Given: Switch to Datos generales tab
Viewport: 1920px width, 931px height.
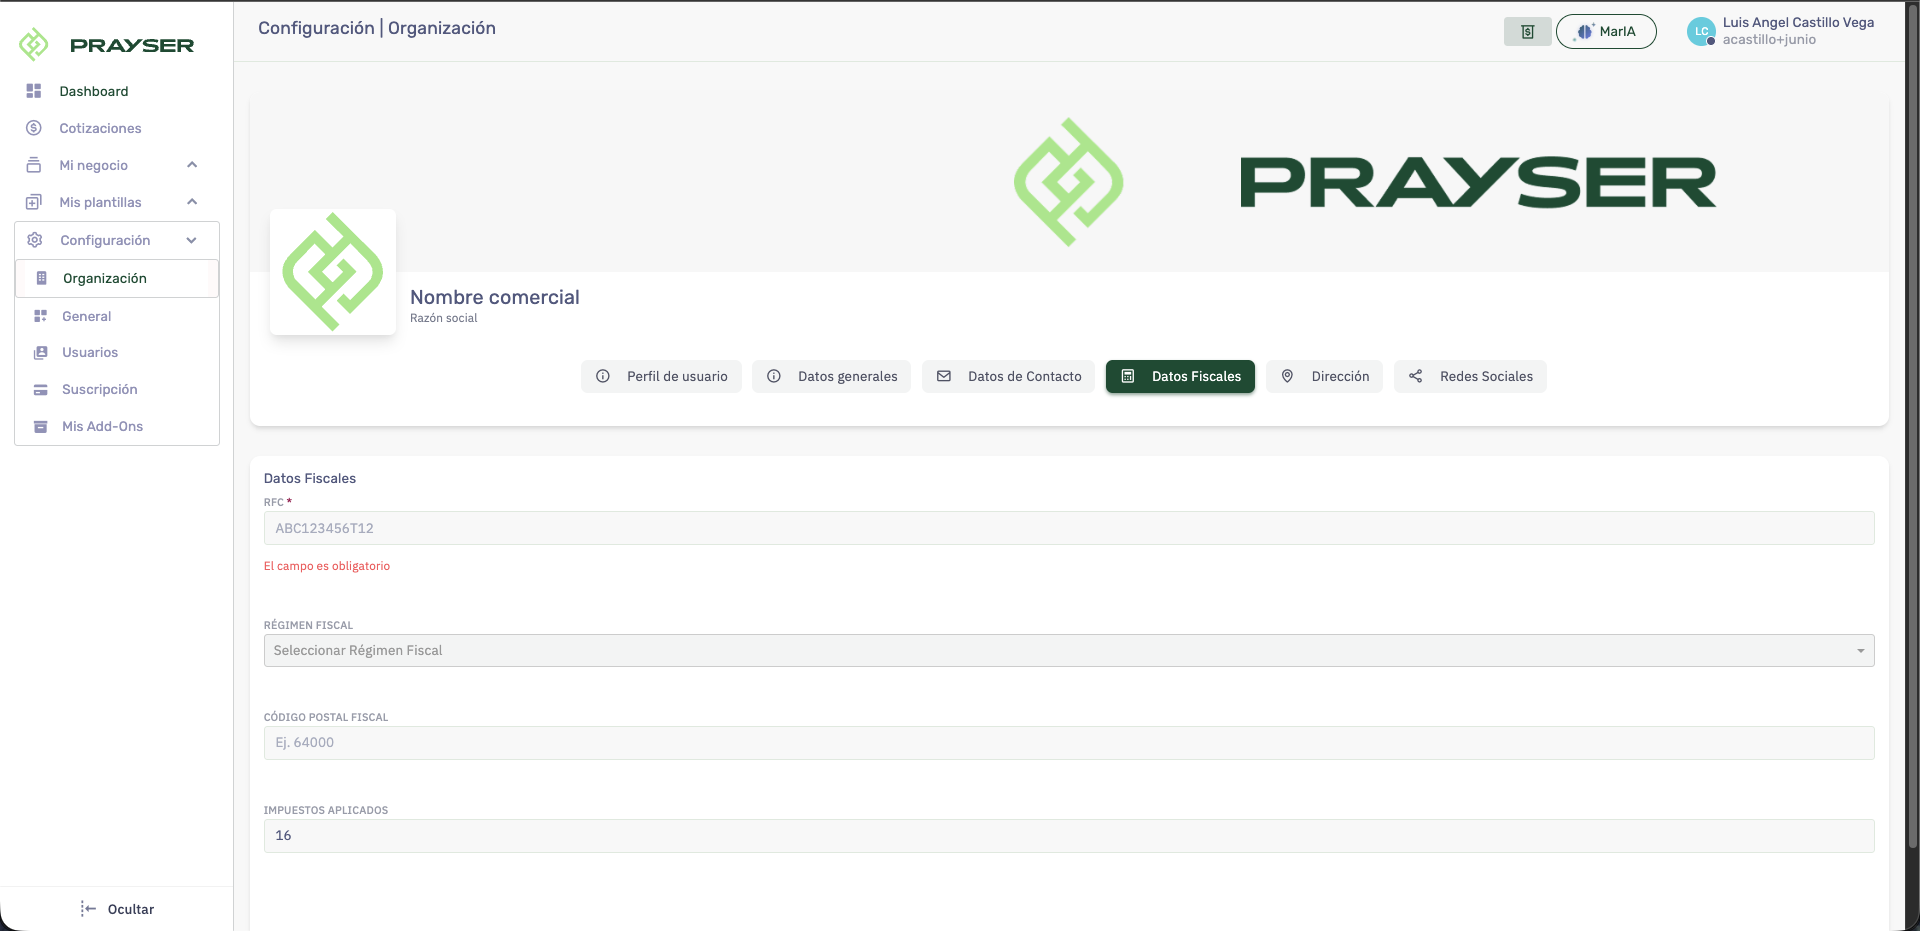Looking at the screenshot, I should (831, 376).
